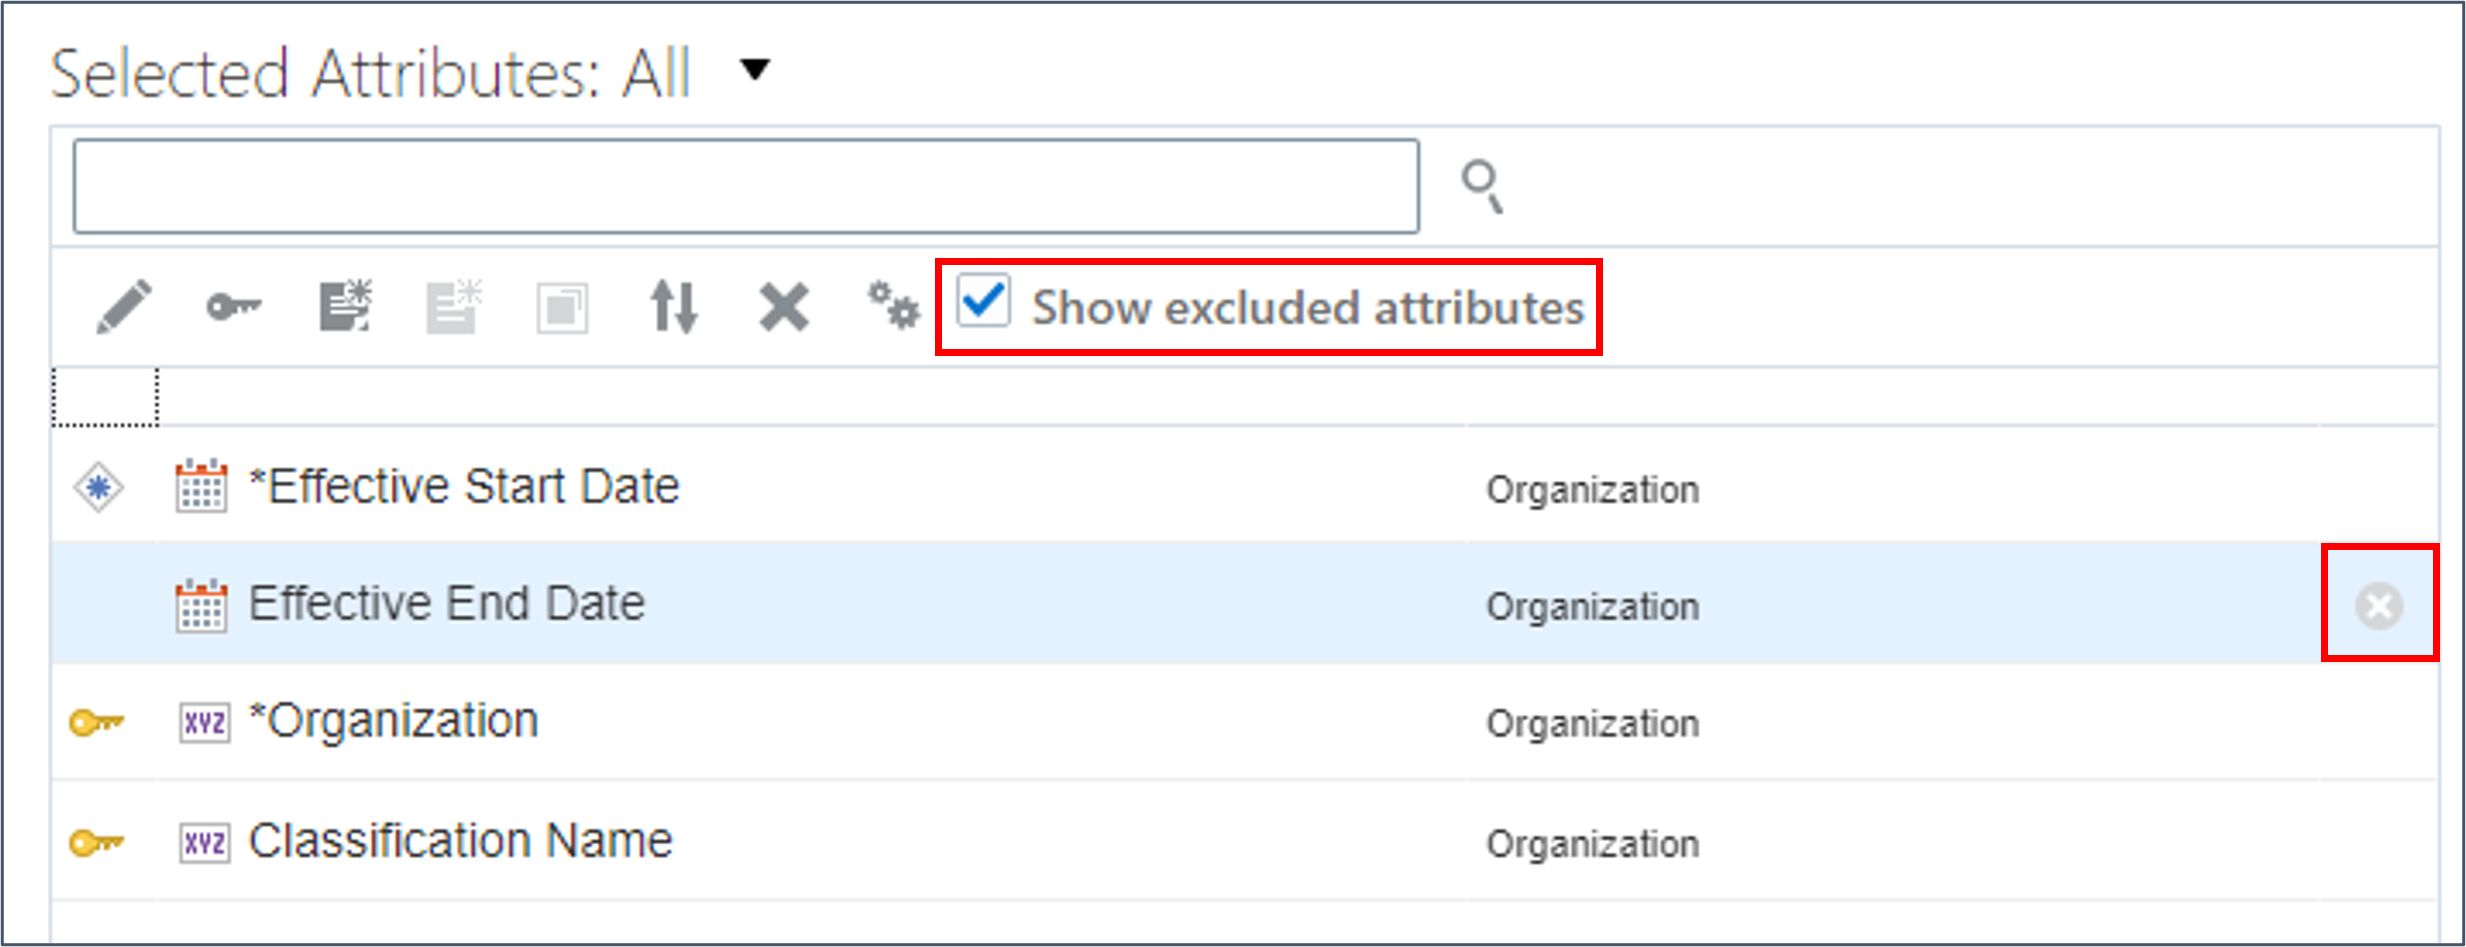Click inside the search input field
The width and height of the screenshot is (2466, 947).
click(745, 186)
